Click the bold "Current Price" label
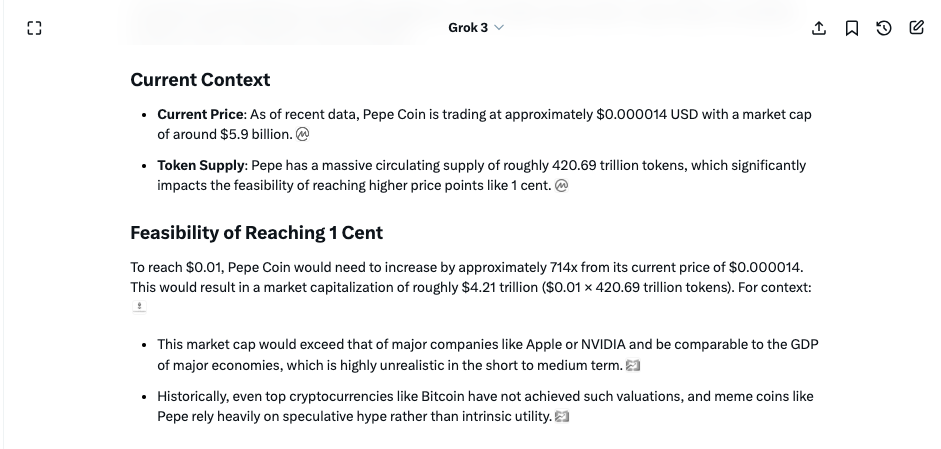 (200, 114)
